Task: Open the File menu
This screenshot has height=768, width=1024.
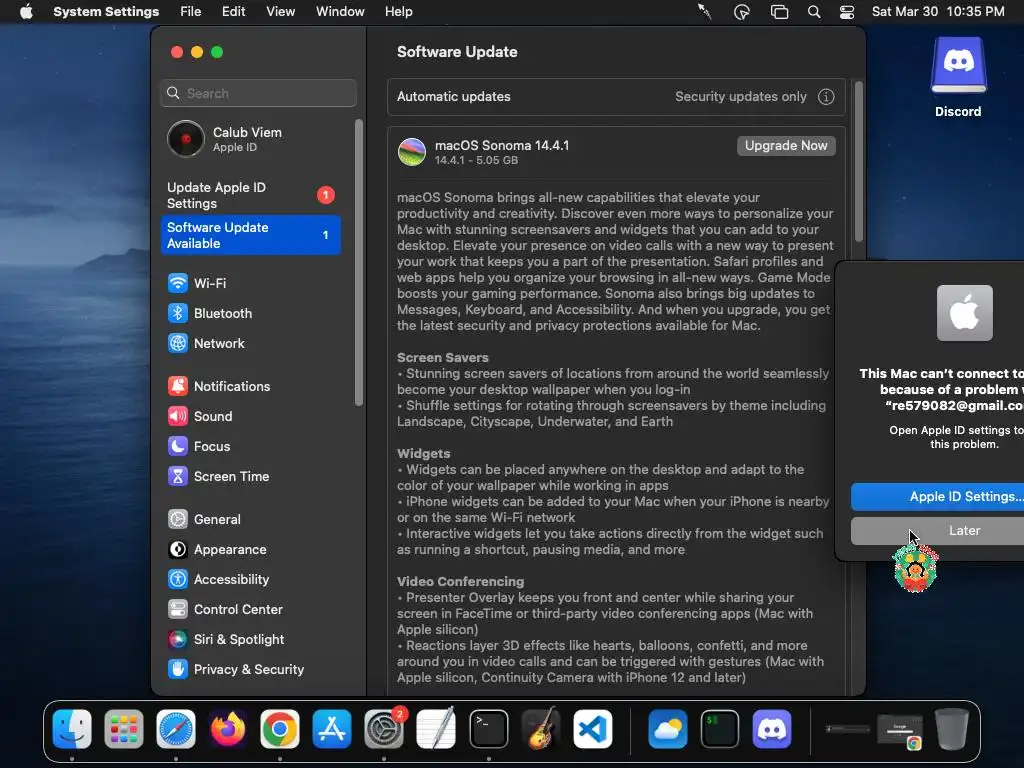Action: (x=191, y=12)
